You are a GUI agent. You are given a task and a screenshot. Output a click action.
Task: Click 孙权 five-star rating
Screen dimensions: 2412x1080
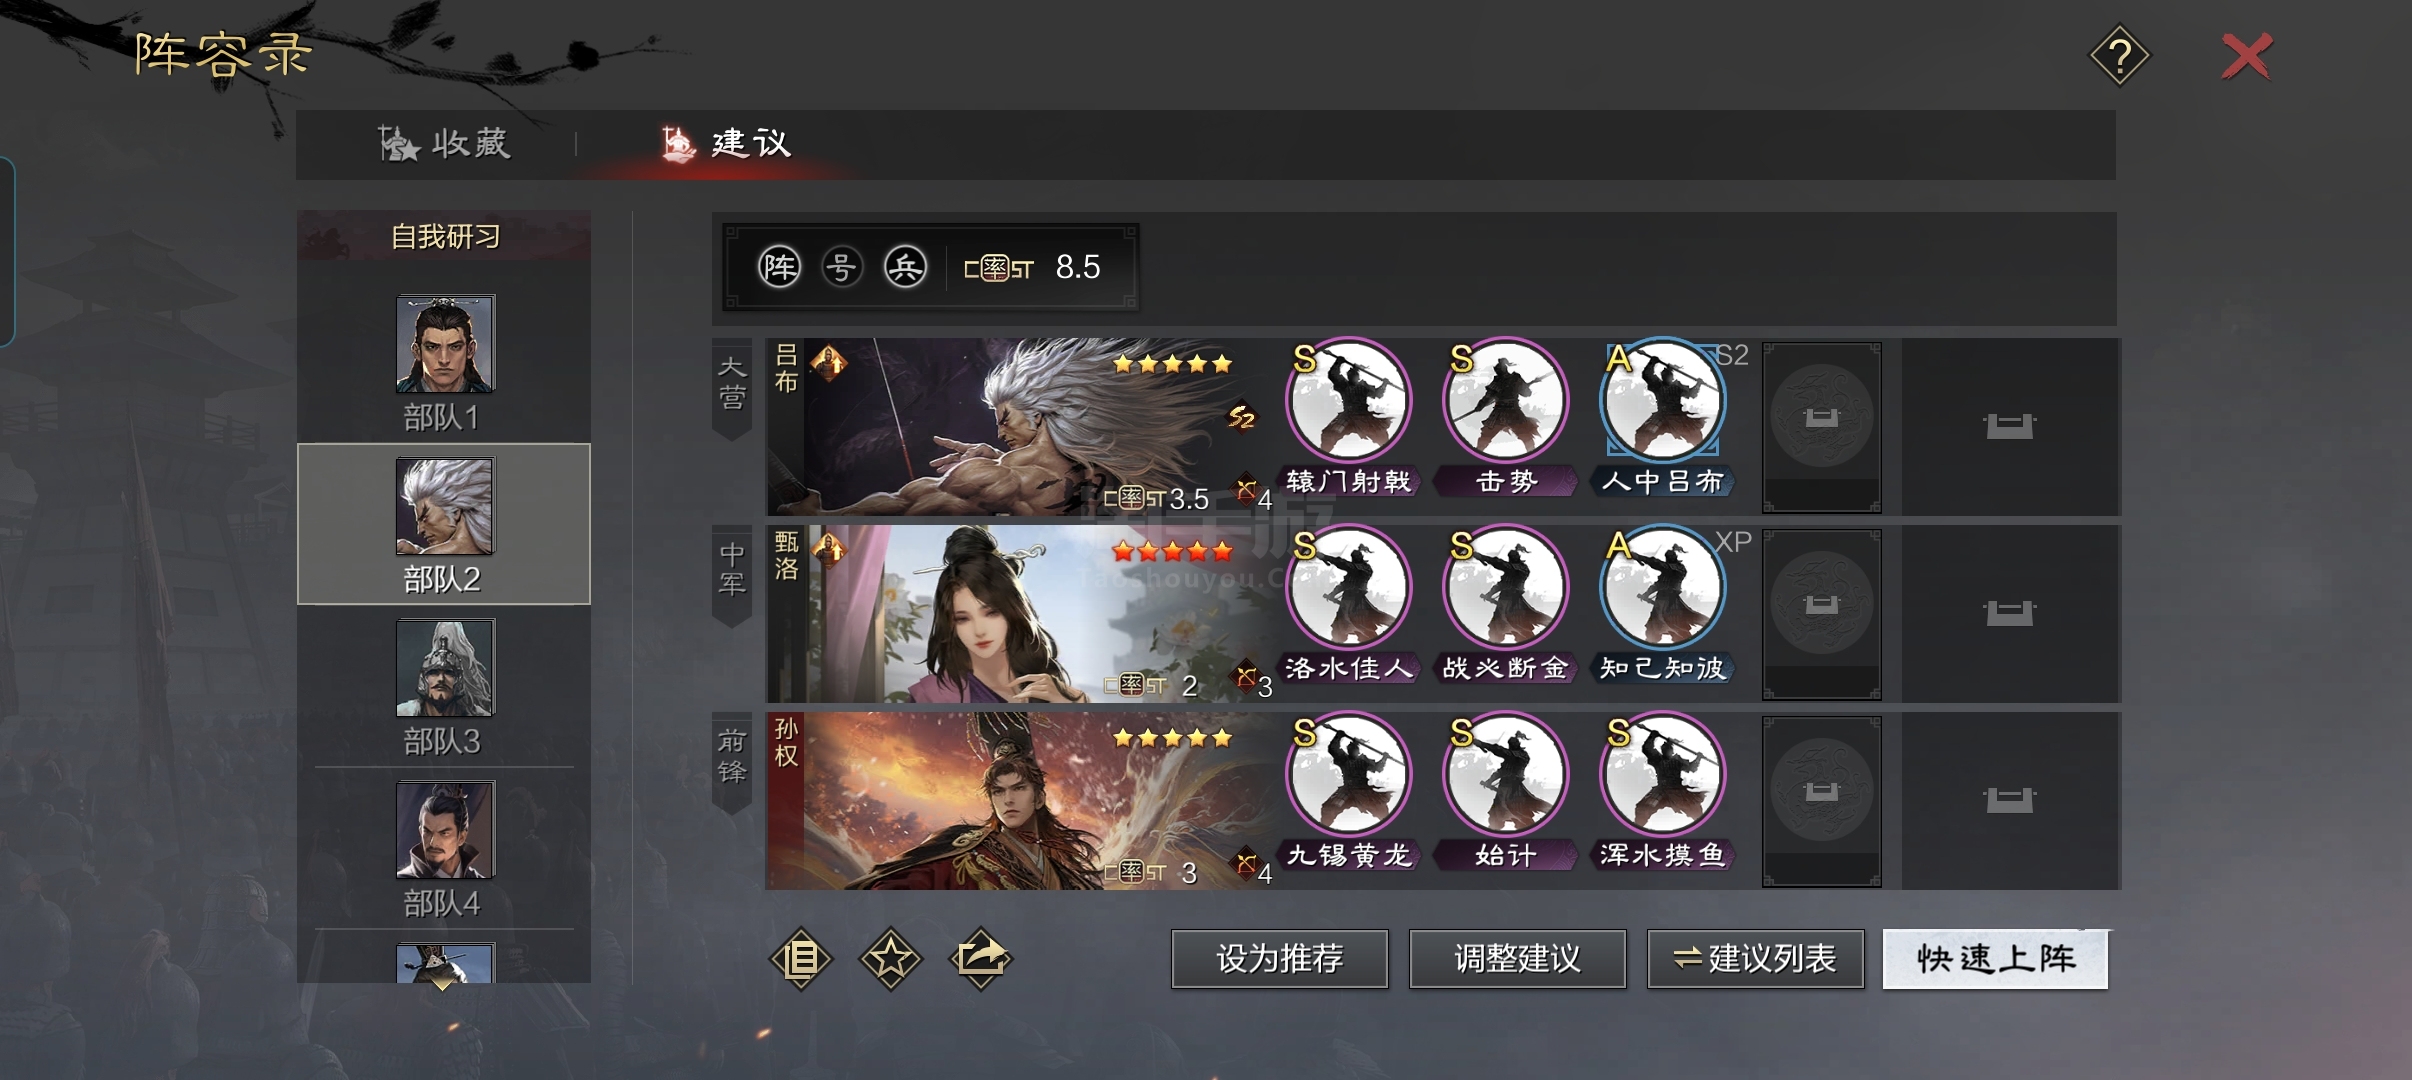point(1172,738)
